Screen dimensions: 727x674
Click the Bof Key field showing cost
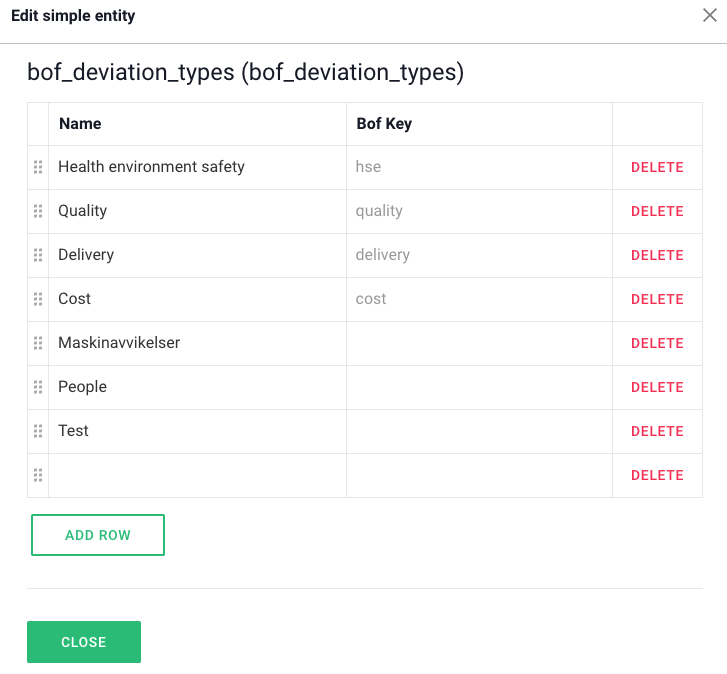478,299
